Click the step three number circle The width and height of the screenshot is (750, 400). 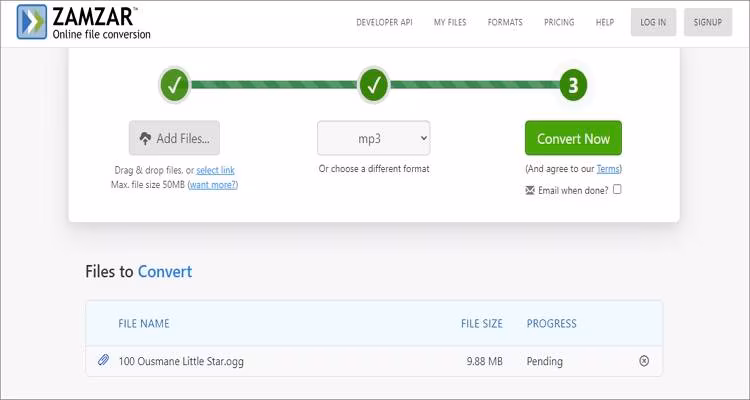(x=573, y=85)
